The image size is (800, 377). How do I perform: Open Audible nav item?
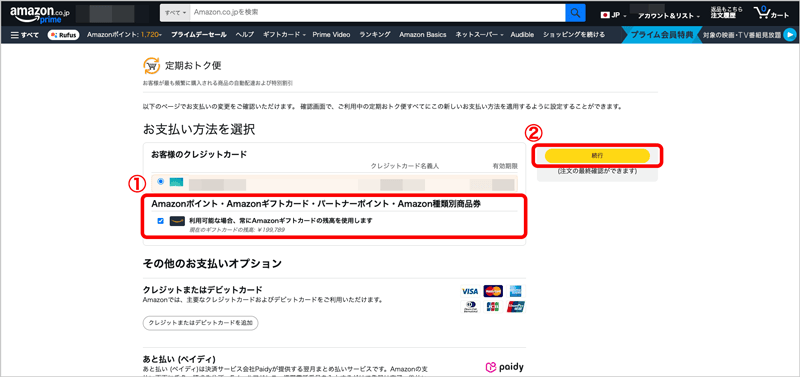coord(522,35)
